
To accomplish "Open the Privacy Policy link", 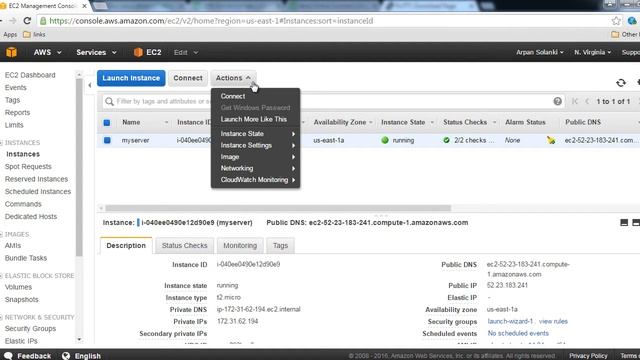I will pyautogui.click(x=588, y=356).
